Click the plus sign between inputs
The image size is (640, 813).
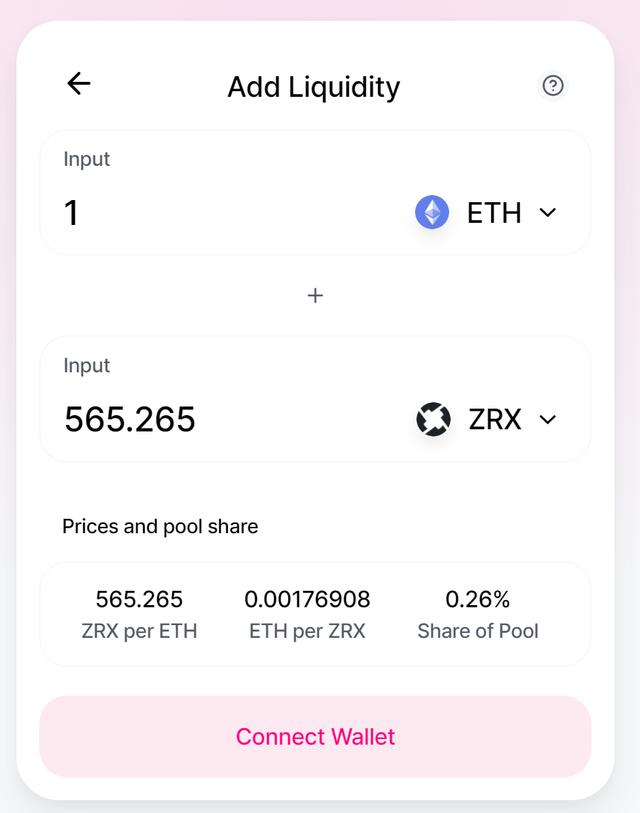point(315,296)
